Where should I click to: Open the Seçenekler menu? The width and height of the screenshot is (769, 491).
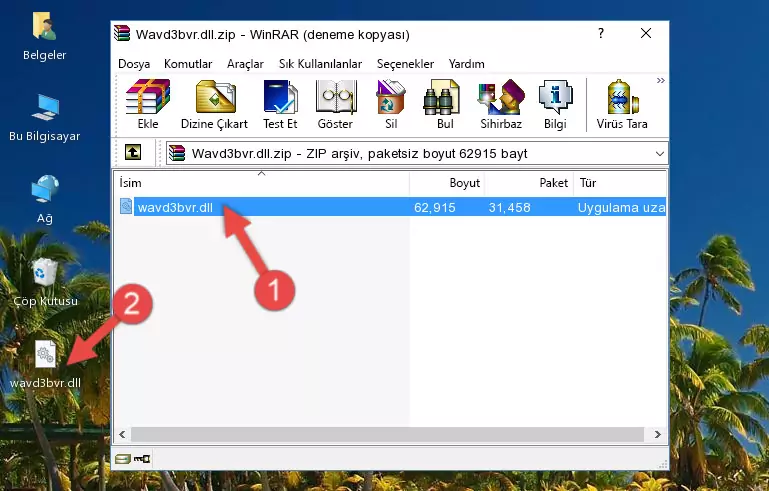pos(405,64)
